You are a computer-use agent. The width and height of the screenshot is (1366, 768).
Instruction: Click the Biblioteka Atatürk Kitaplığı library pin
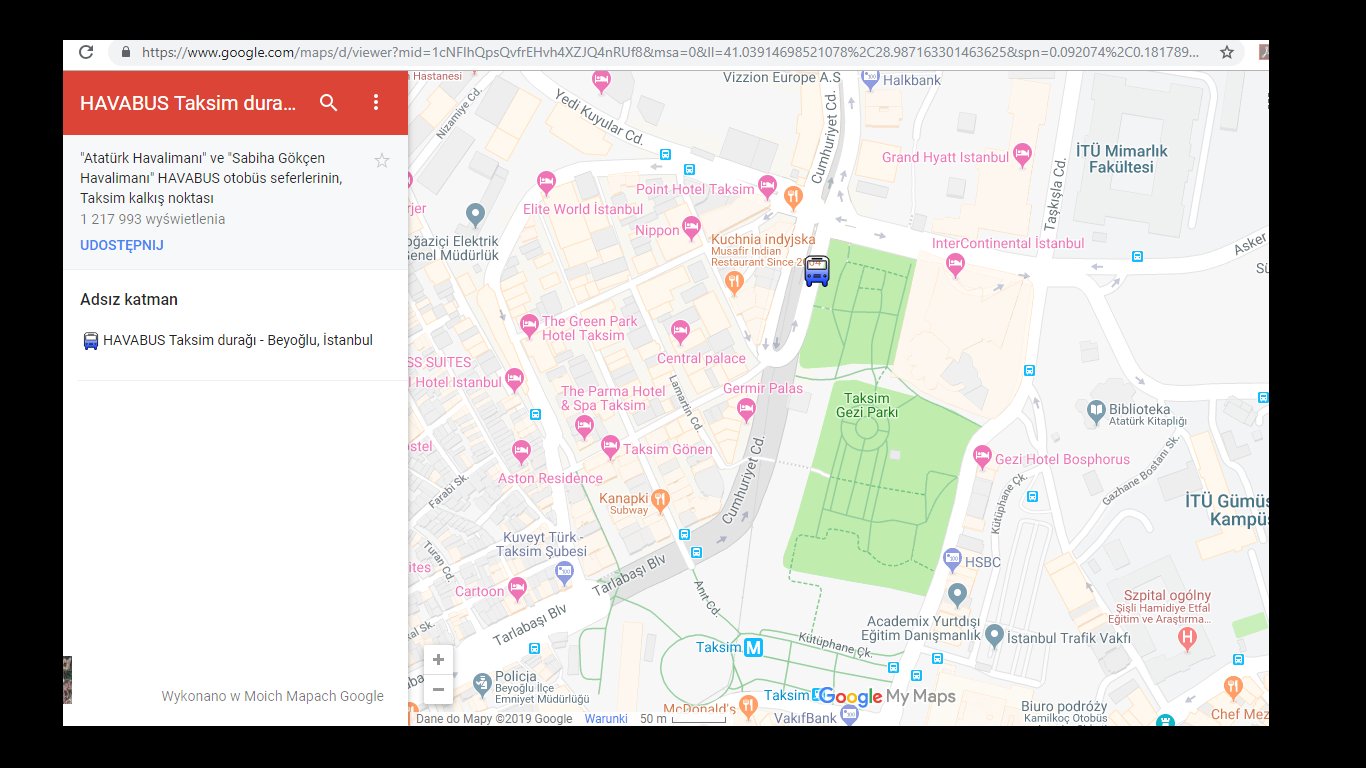1095,410
